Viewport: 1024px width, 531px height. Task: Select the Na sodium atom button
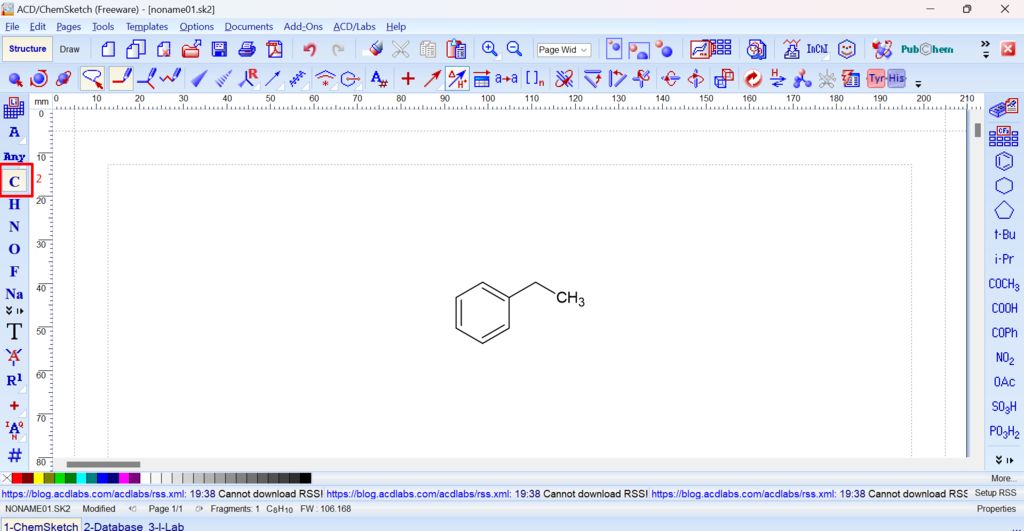[14, 294]
